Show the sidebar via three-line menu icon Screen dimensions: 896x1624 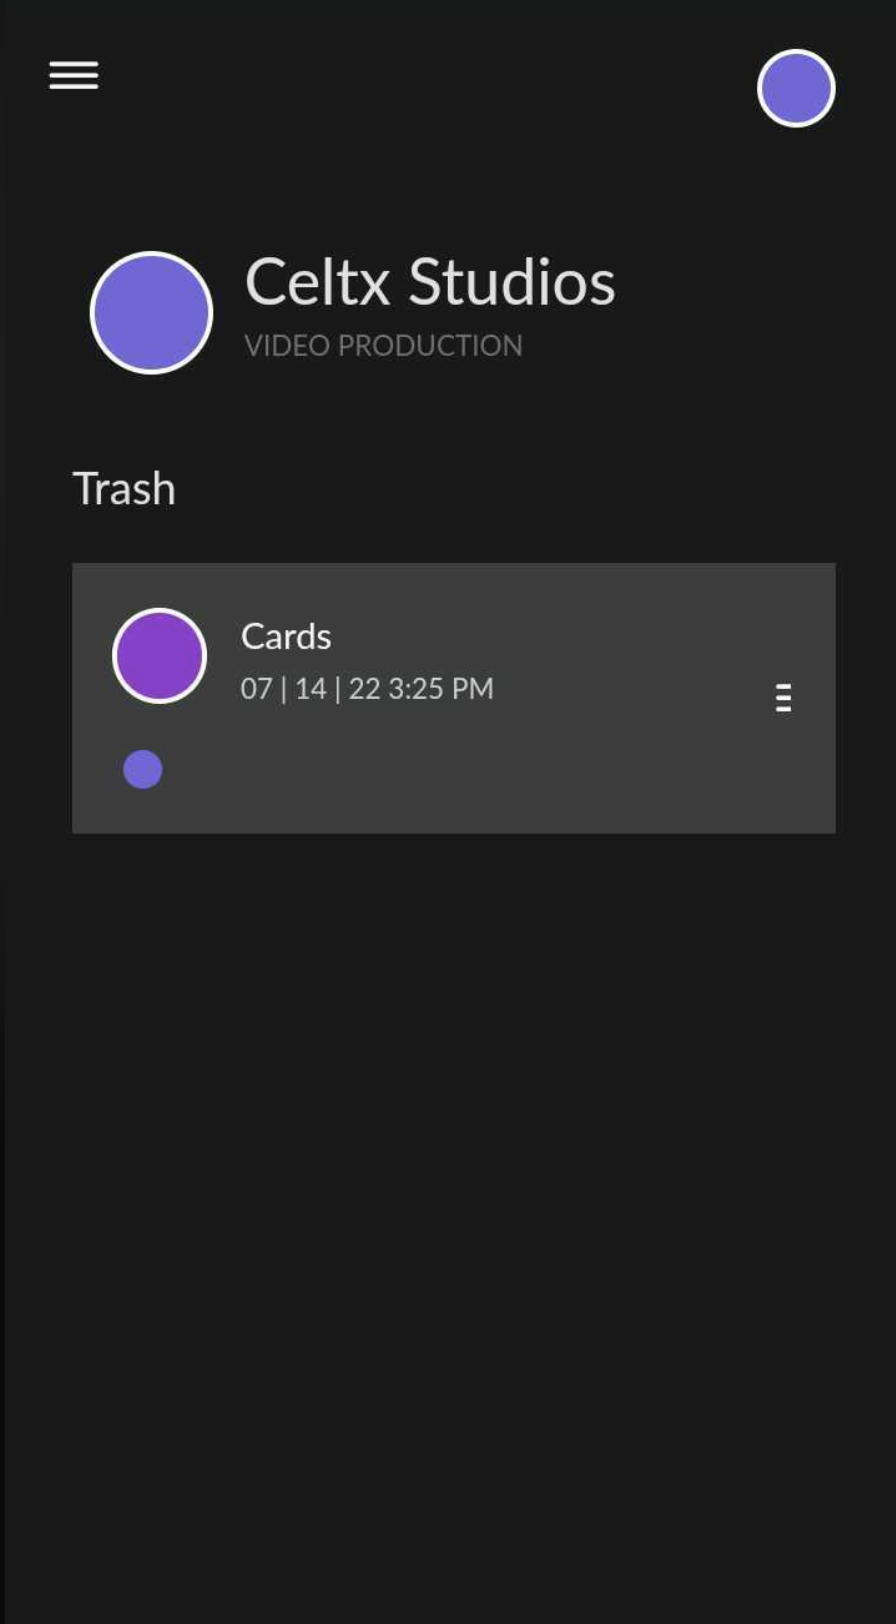coord(74,75)
